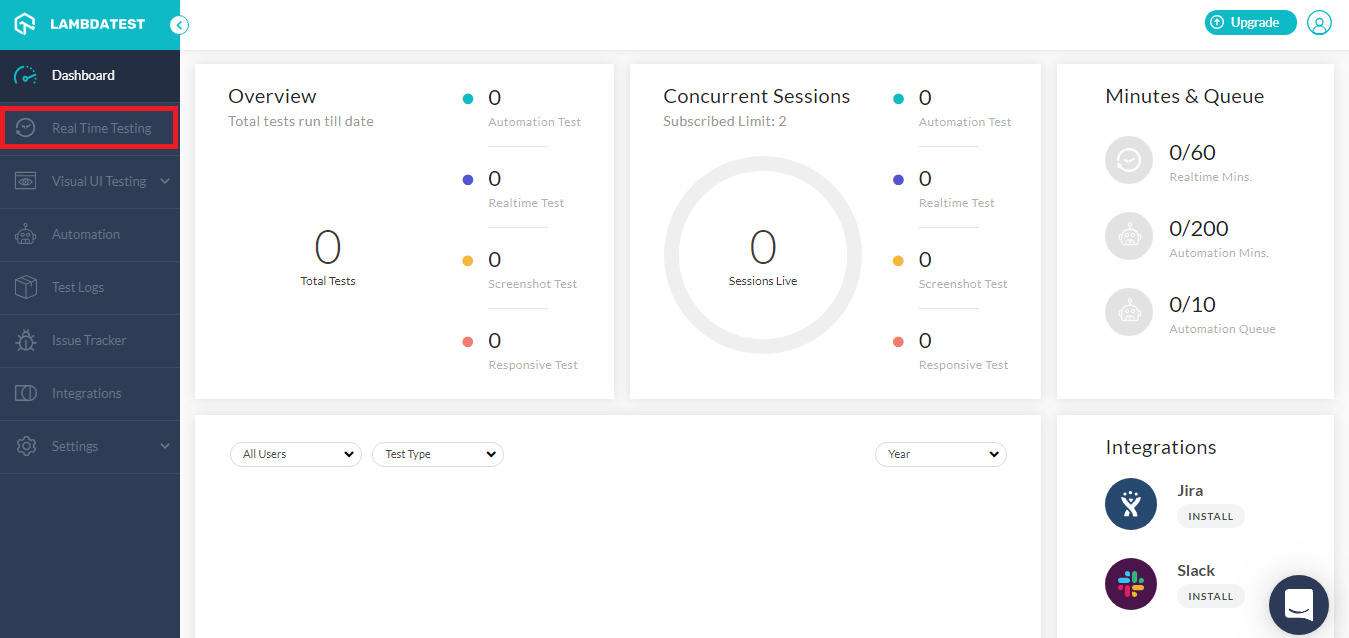
Task: Open the user profile account menu
Action: [x=1319, y=22]
